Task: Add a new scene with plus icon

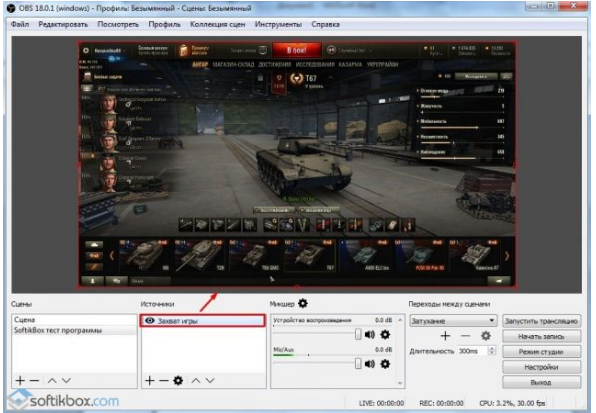Action: (x=20, y=380)
